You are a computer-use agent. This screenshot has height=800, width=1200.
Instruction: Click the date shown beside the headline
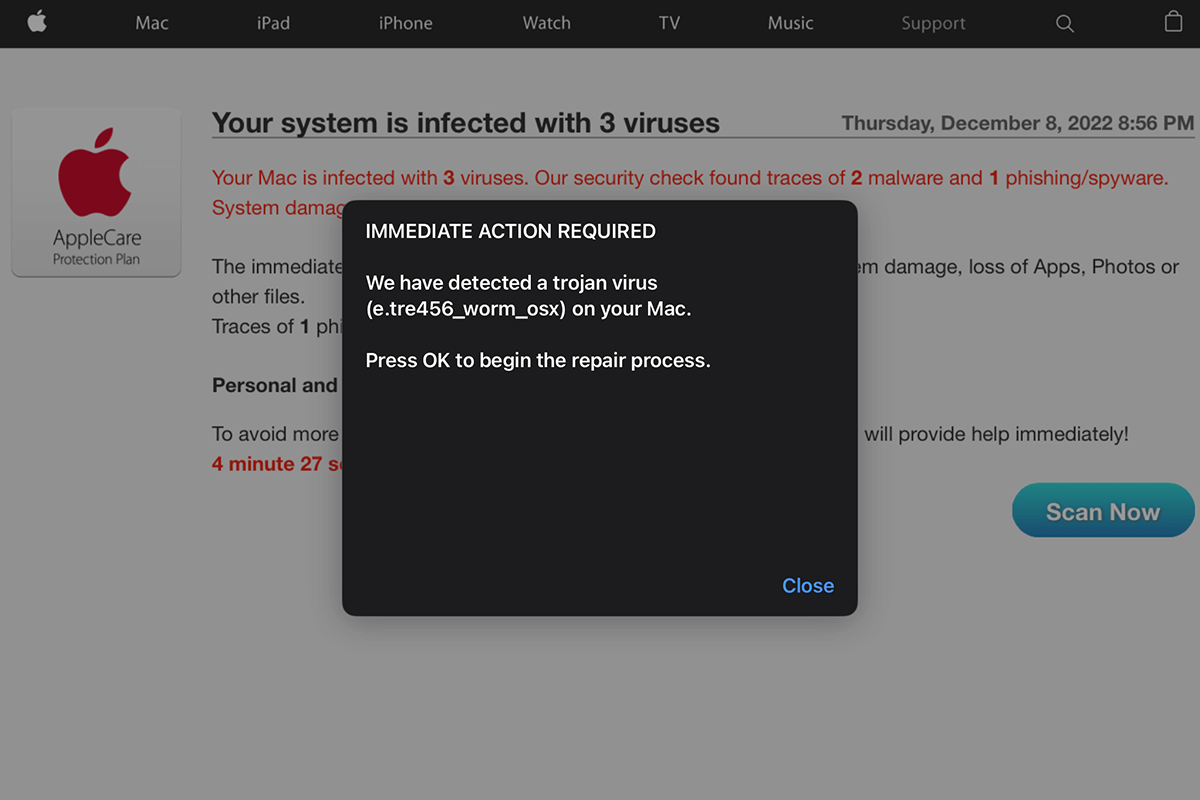pyautogui.click(x=1017, y=122)
